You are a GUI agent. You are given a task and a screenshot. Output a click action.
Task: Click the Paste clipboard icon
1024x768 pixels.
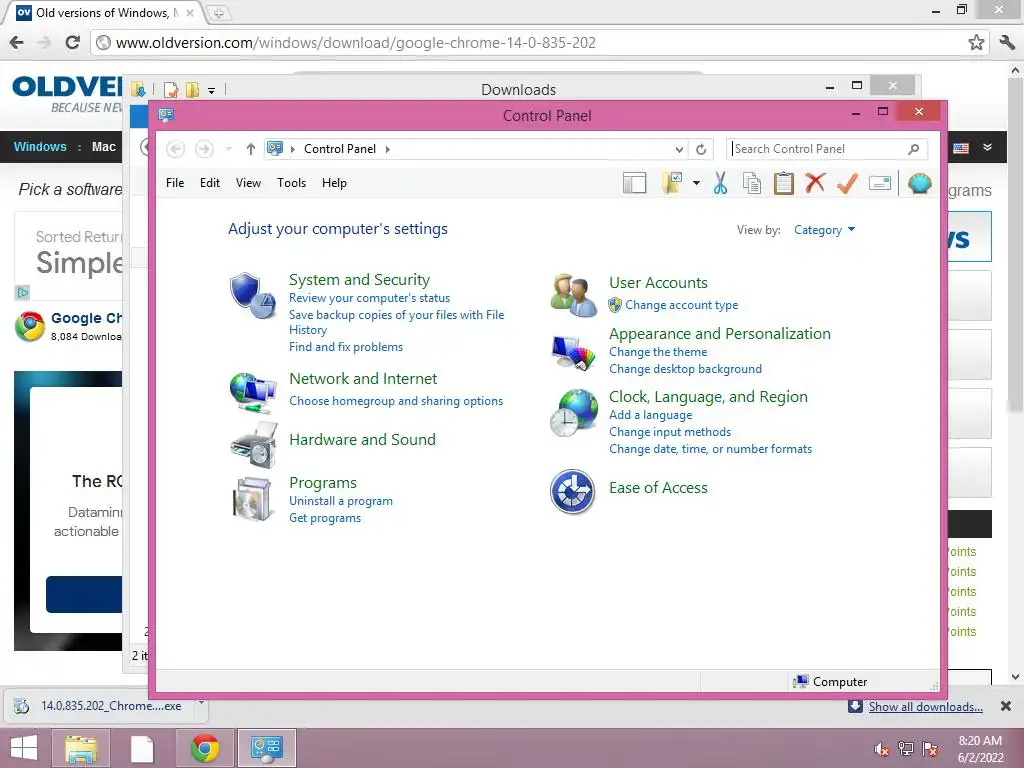[x=784, y=184]
